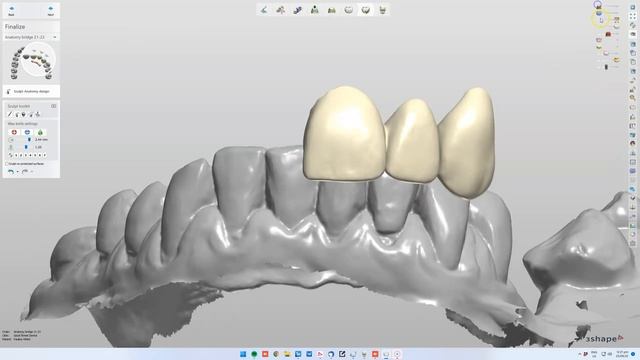Go to the Back step button

point(11,11)
